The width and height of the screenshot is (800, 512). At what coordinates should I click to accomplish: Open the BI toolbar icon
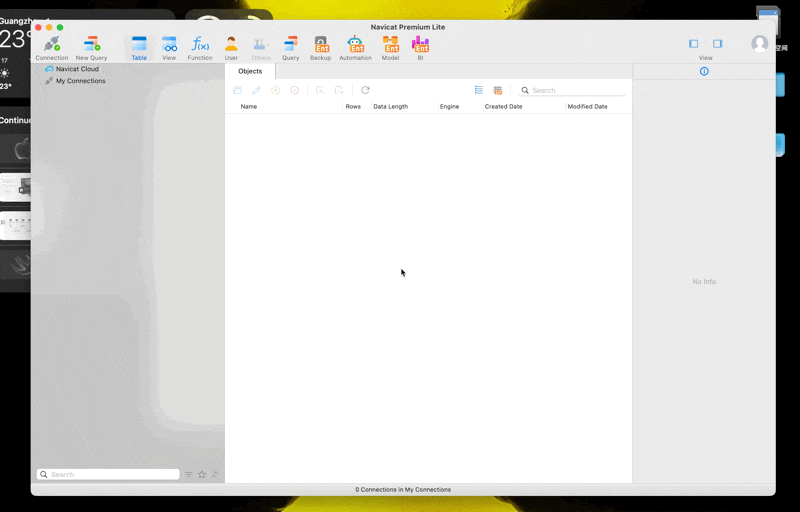(420, 48)
